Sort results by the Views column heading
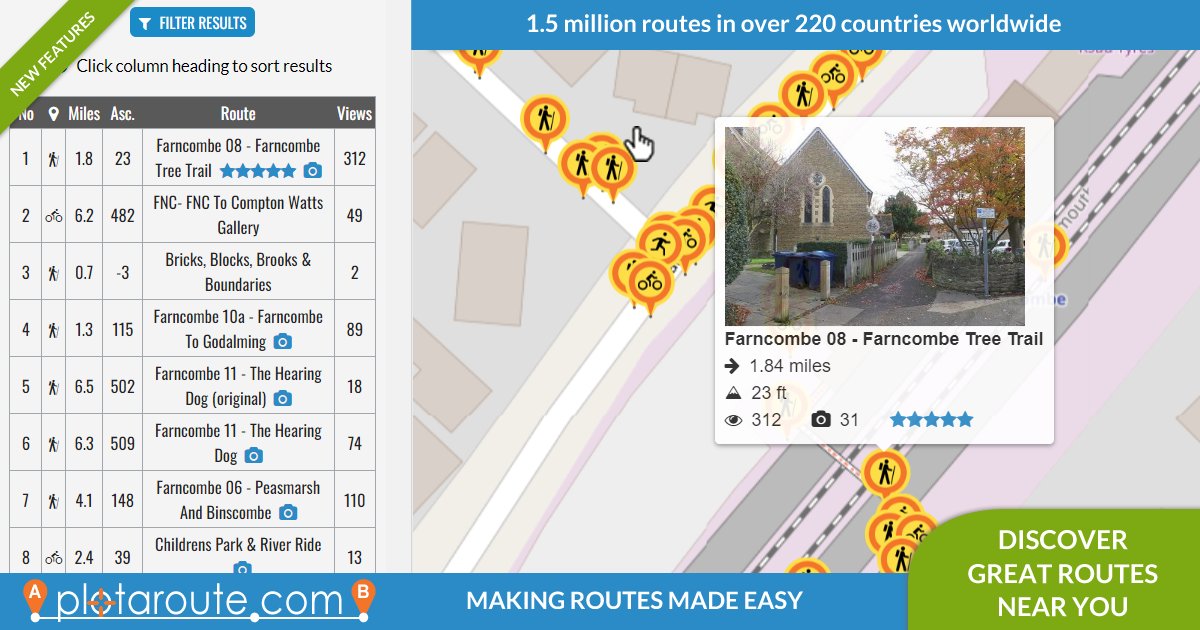 [x=353, y=113]
